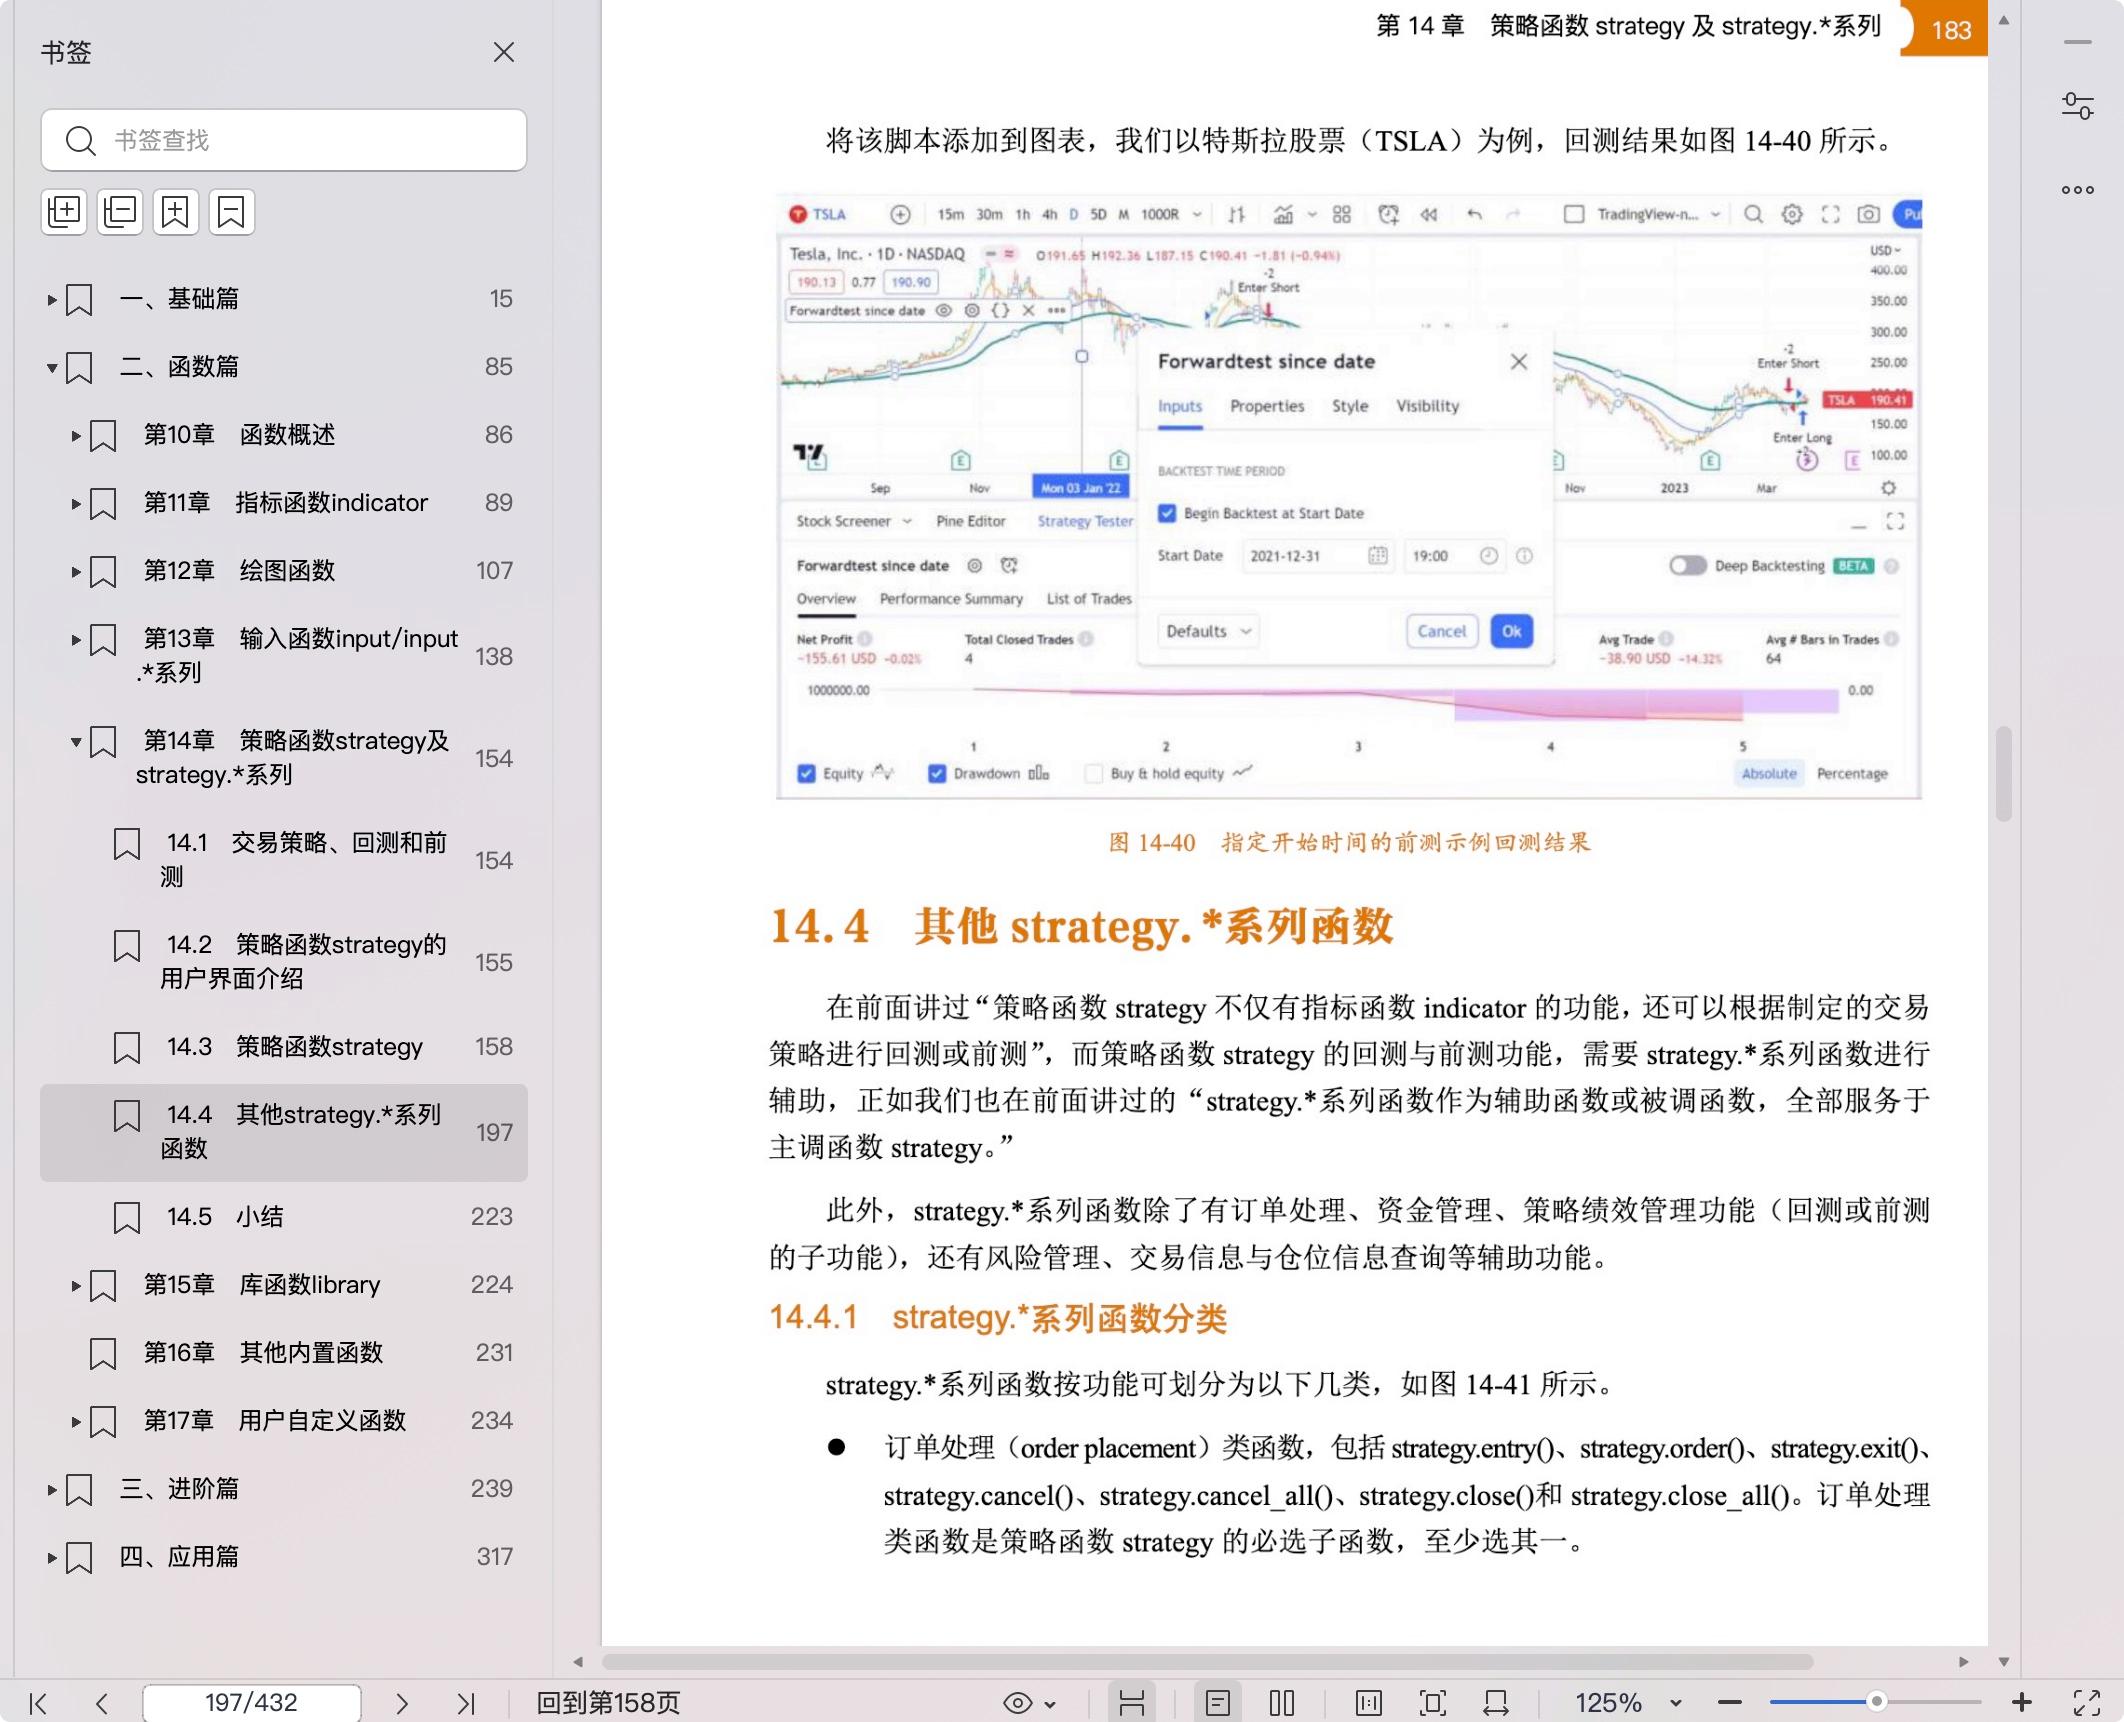This screenshot has height=1722, width=2124.
Task: Open zoom level dropdown arrow
Action: [x=1676, y=1704]
